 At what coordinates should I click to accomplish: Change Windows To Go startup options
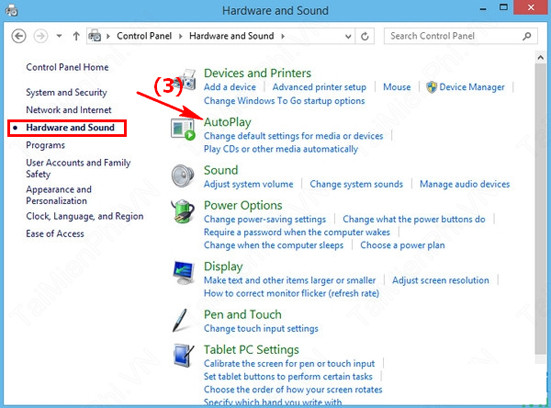click(284, 101)
